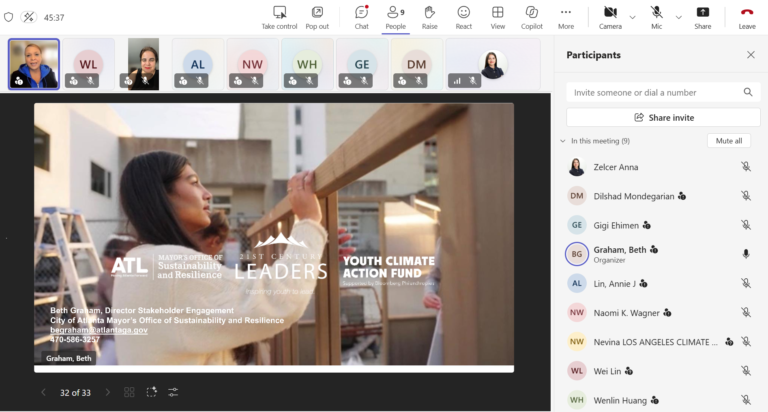The image size is (768, 412).
Task: Toggle mic icon for Nevina LOS ANGELES CLIMATE
Action: [x=745, y=342]
